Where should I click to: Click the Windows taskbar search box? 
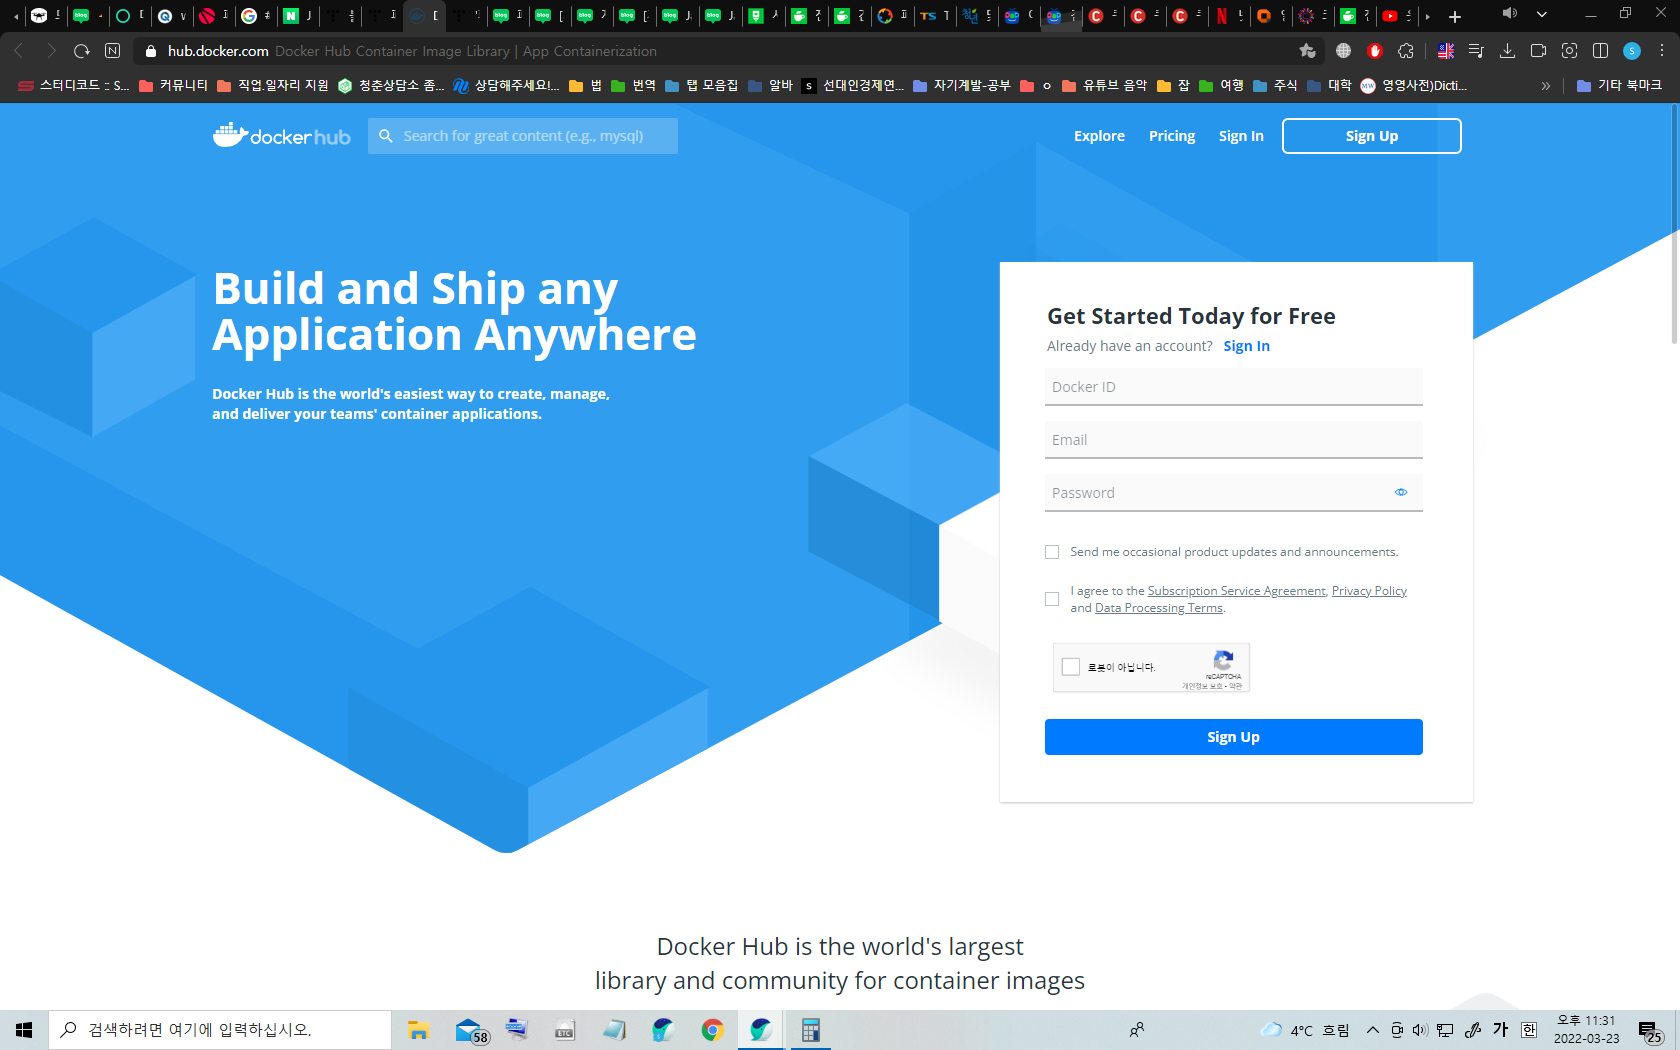(220, 1030)
